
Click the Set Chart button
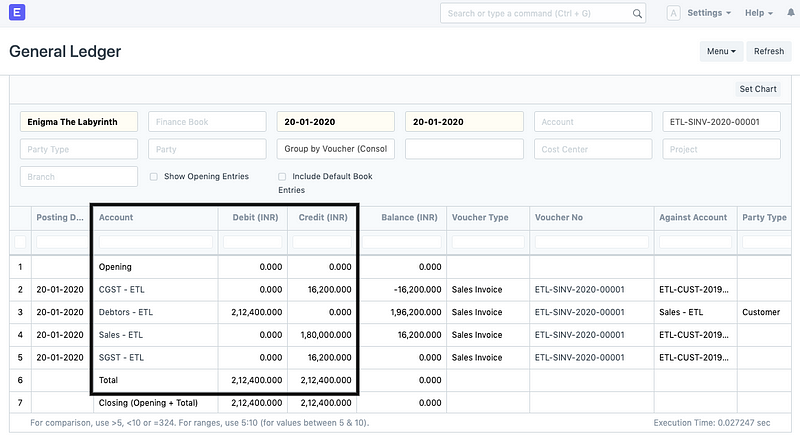coord(757,89)
